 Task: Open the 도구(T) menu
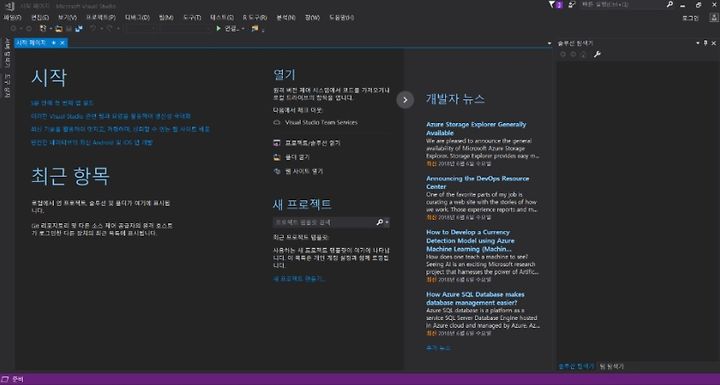click(x=192, y=17)
